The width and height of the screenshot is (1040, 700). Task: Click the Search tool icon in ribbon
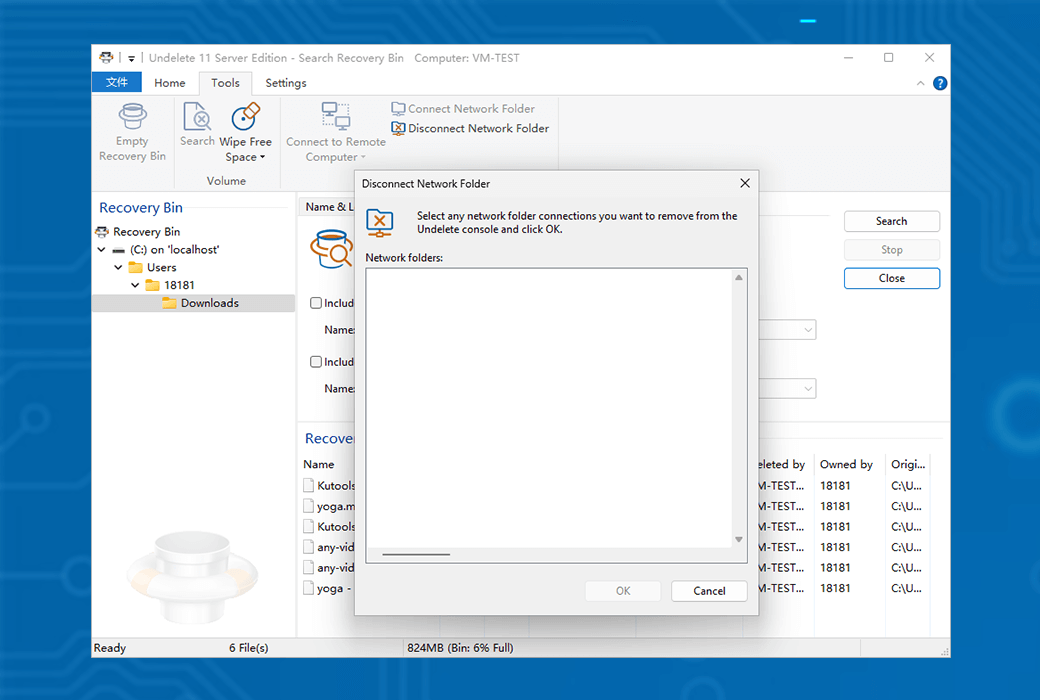197,116
